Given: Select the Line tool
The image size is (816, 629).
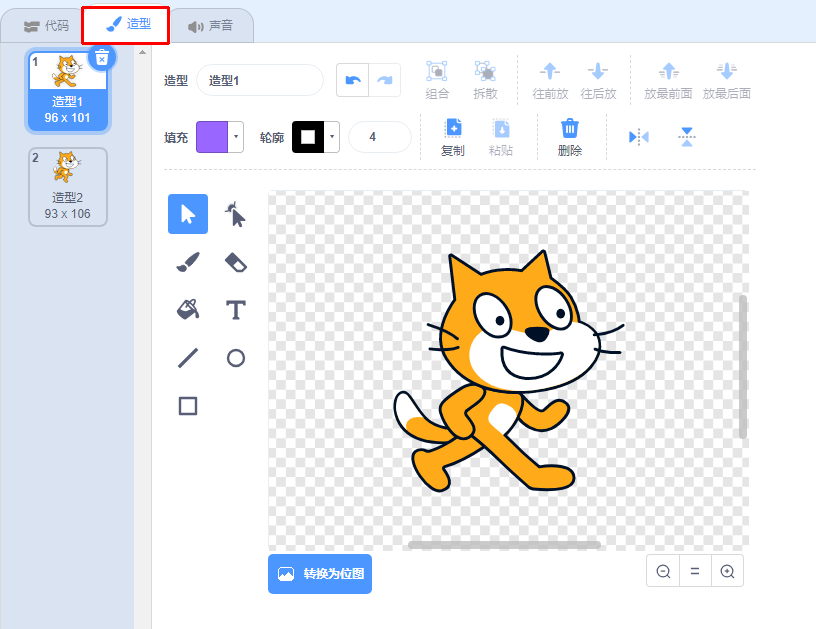Looking at the screenshot, I should (188, 358).
